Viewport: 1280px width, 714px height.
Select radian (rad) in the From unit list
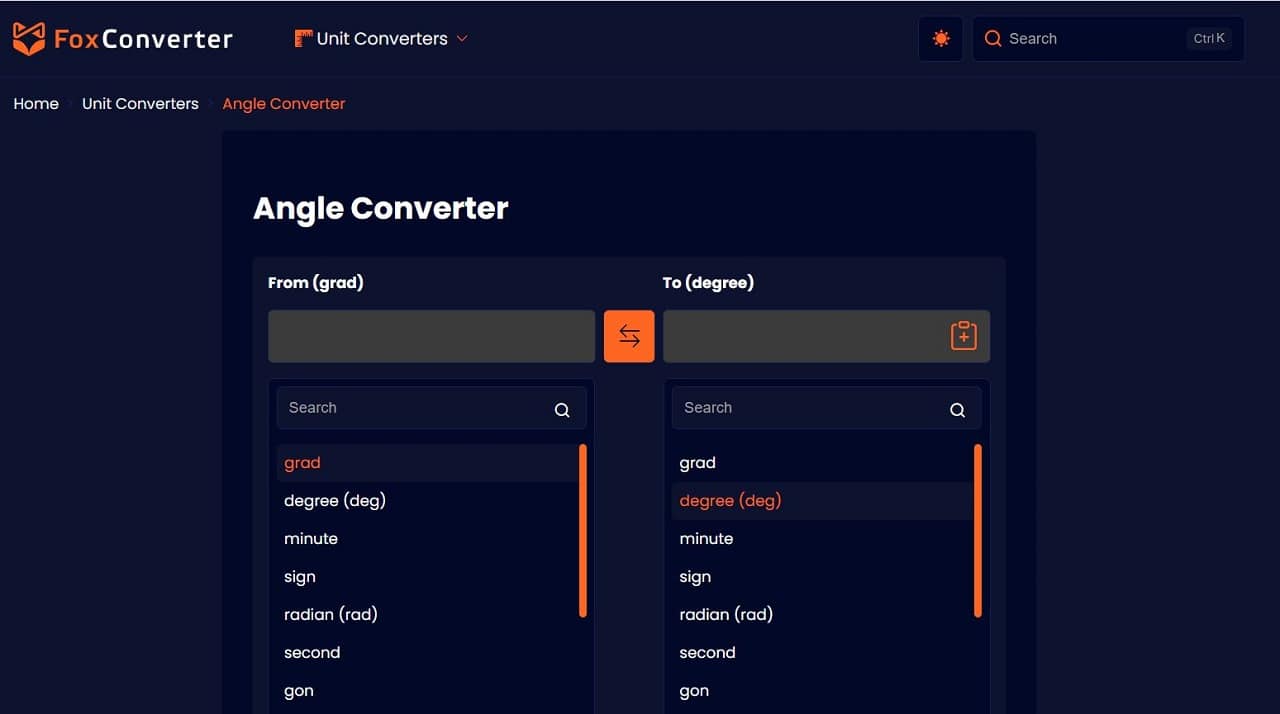[331, 614]
